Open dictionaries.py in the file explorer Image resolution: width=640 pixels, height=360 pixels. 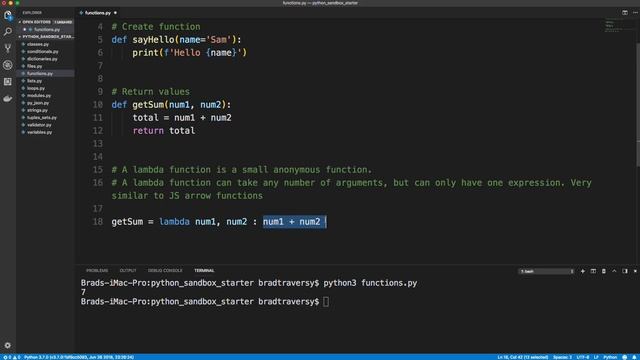42,59
